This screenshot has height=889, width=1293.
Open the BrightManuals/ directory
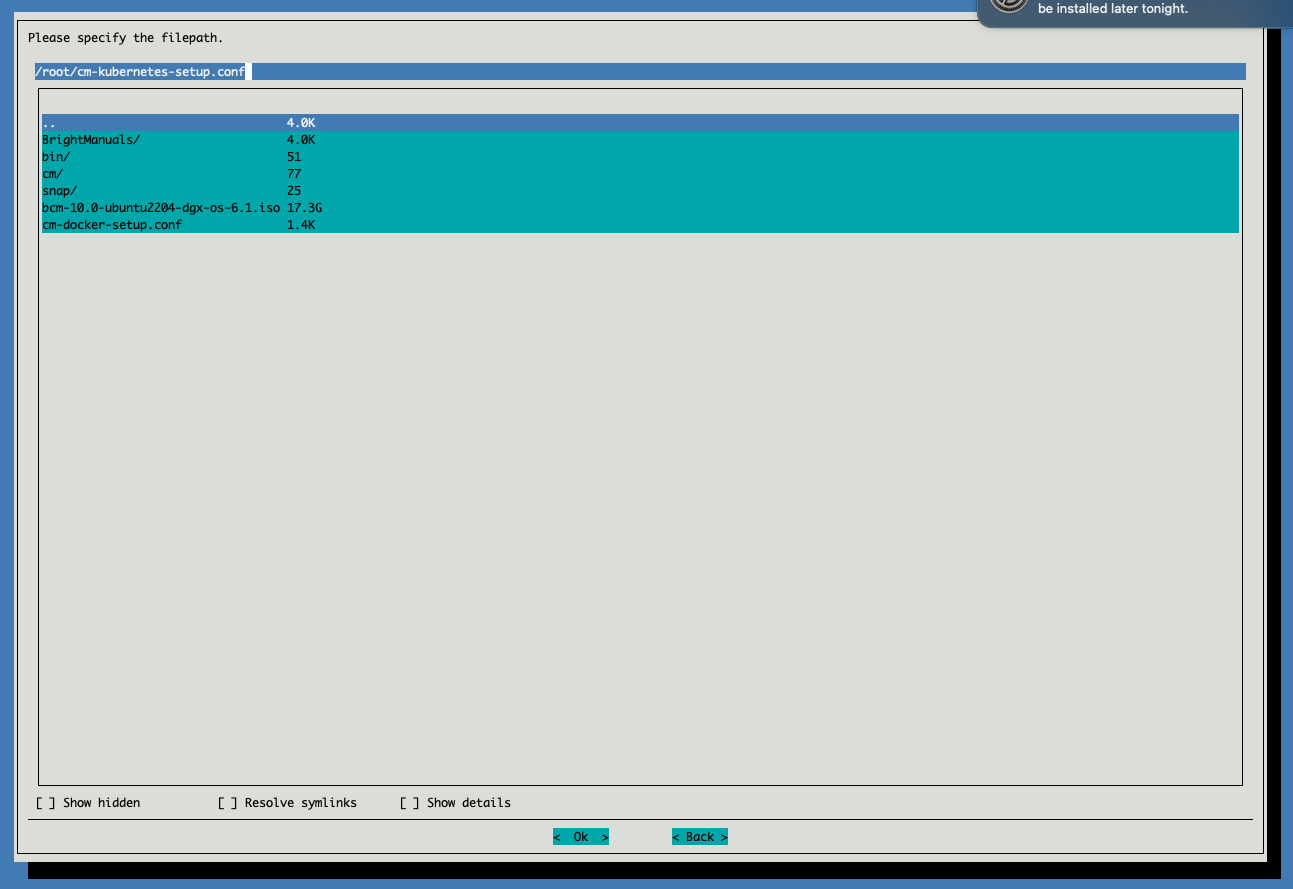pos(640,140)
